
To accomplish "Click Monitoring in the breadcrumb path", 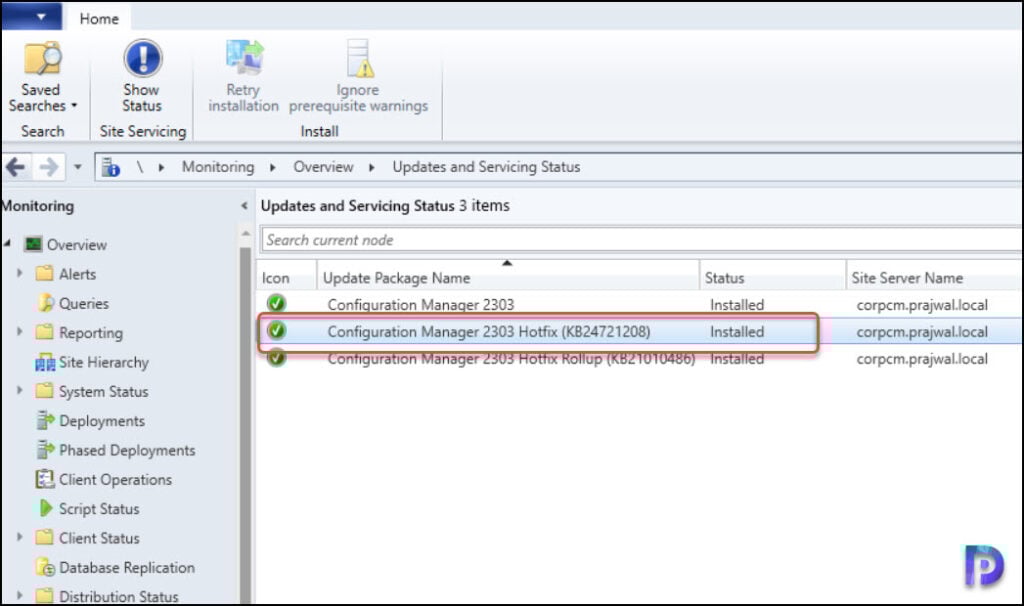I will 218,167.
